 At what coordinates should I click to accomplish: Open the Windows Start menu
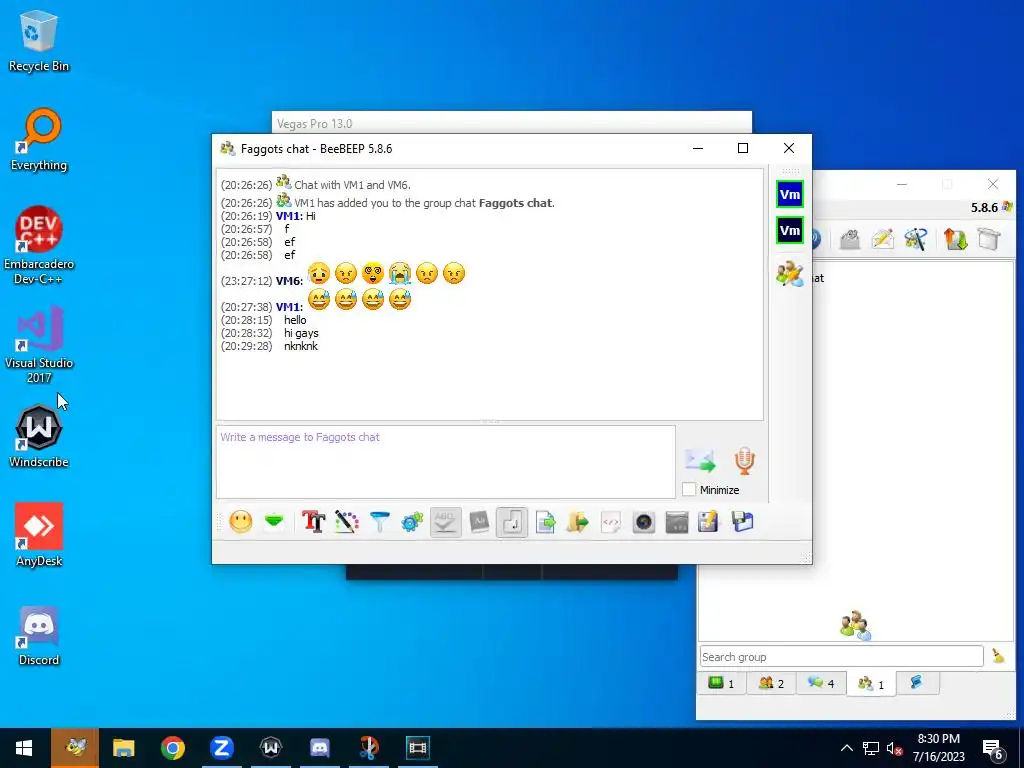(x=24, y=748)
